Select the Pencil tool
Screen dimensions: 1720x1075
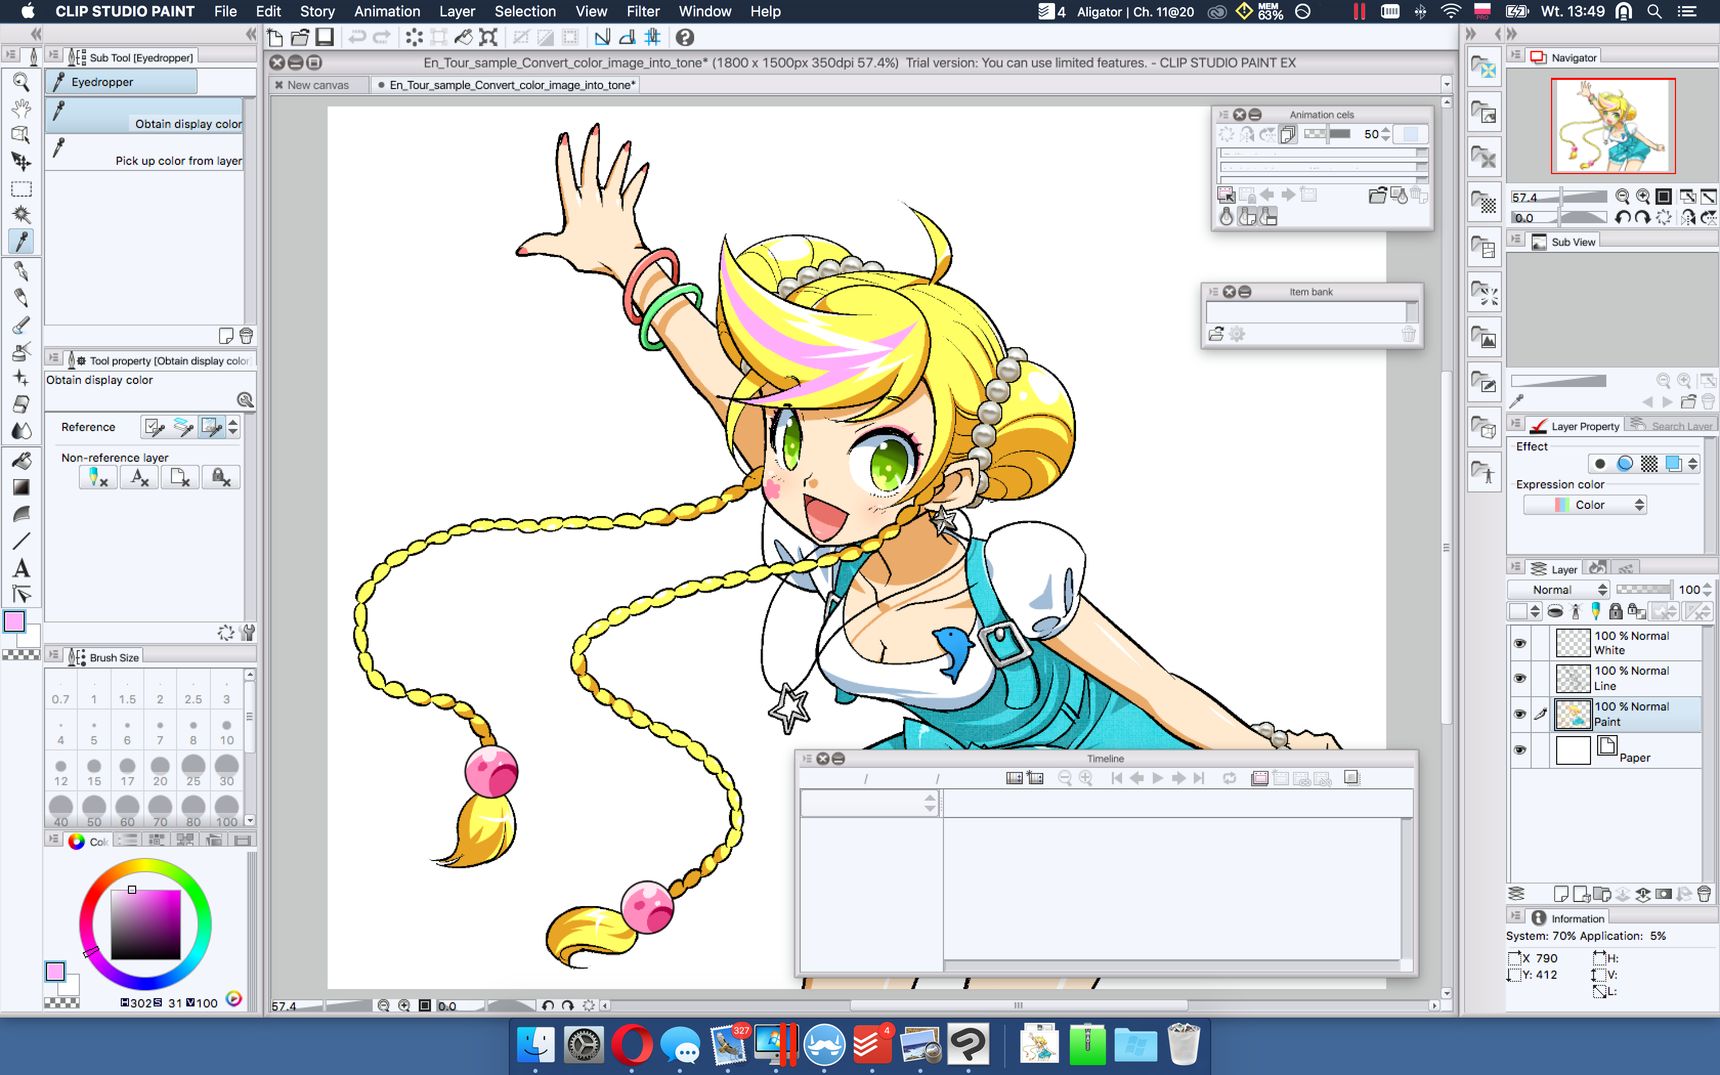pos(21,298)
